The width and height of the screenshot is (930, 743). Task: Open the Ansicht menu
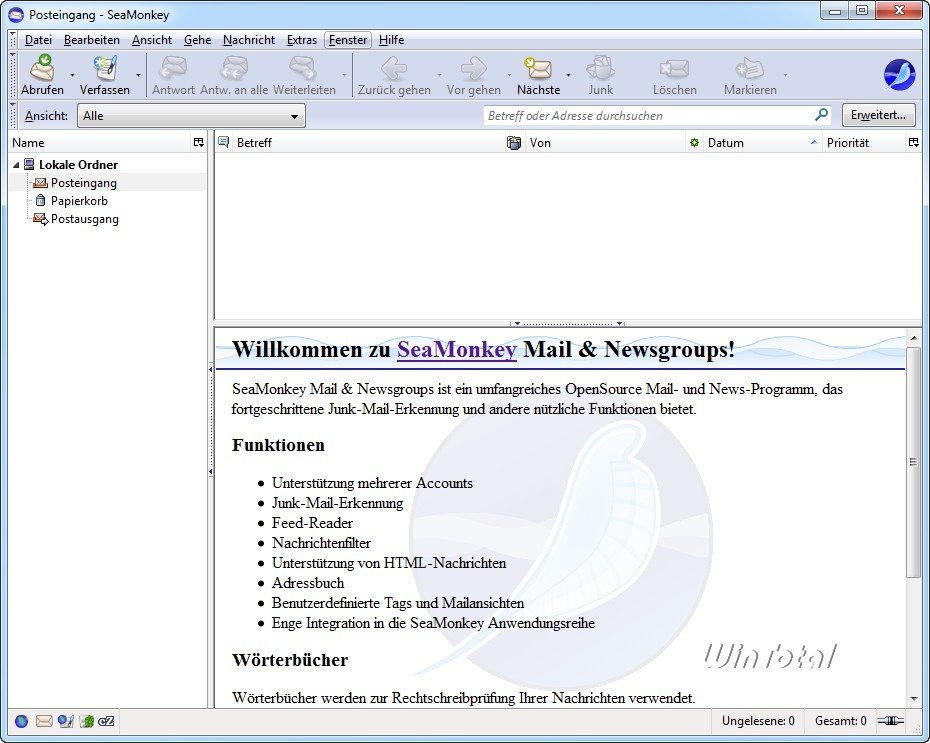point(152,40)
